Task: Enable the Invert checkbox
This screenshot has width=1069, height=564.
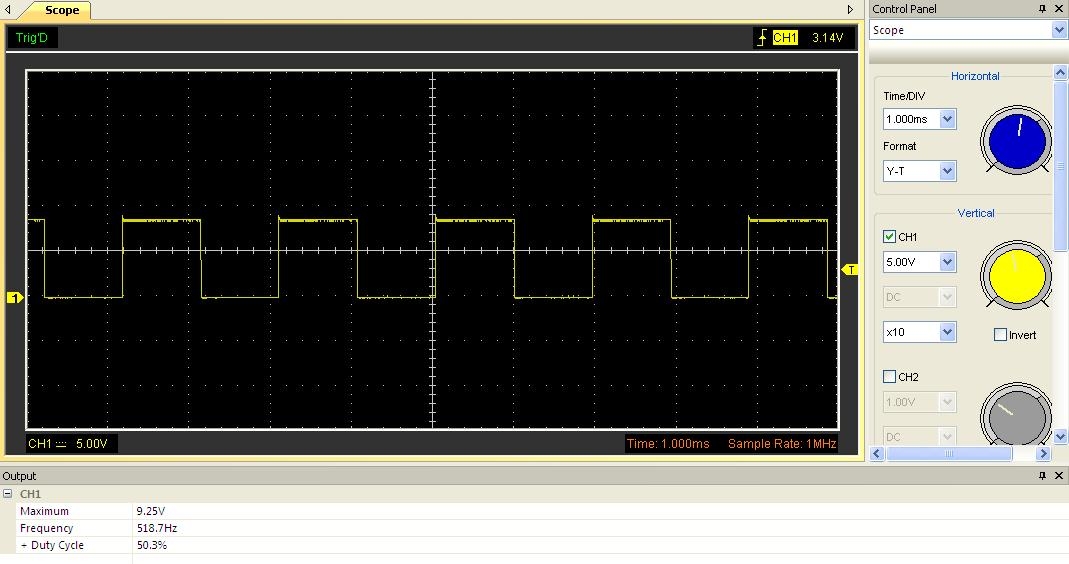Action: pos(1000,335)
